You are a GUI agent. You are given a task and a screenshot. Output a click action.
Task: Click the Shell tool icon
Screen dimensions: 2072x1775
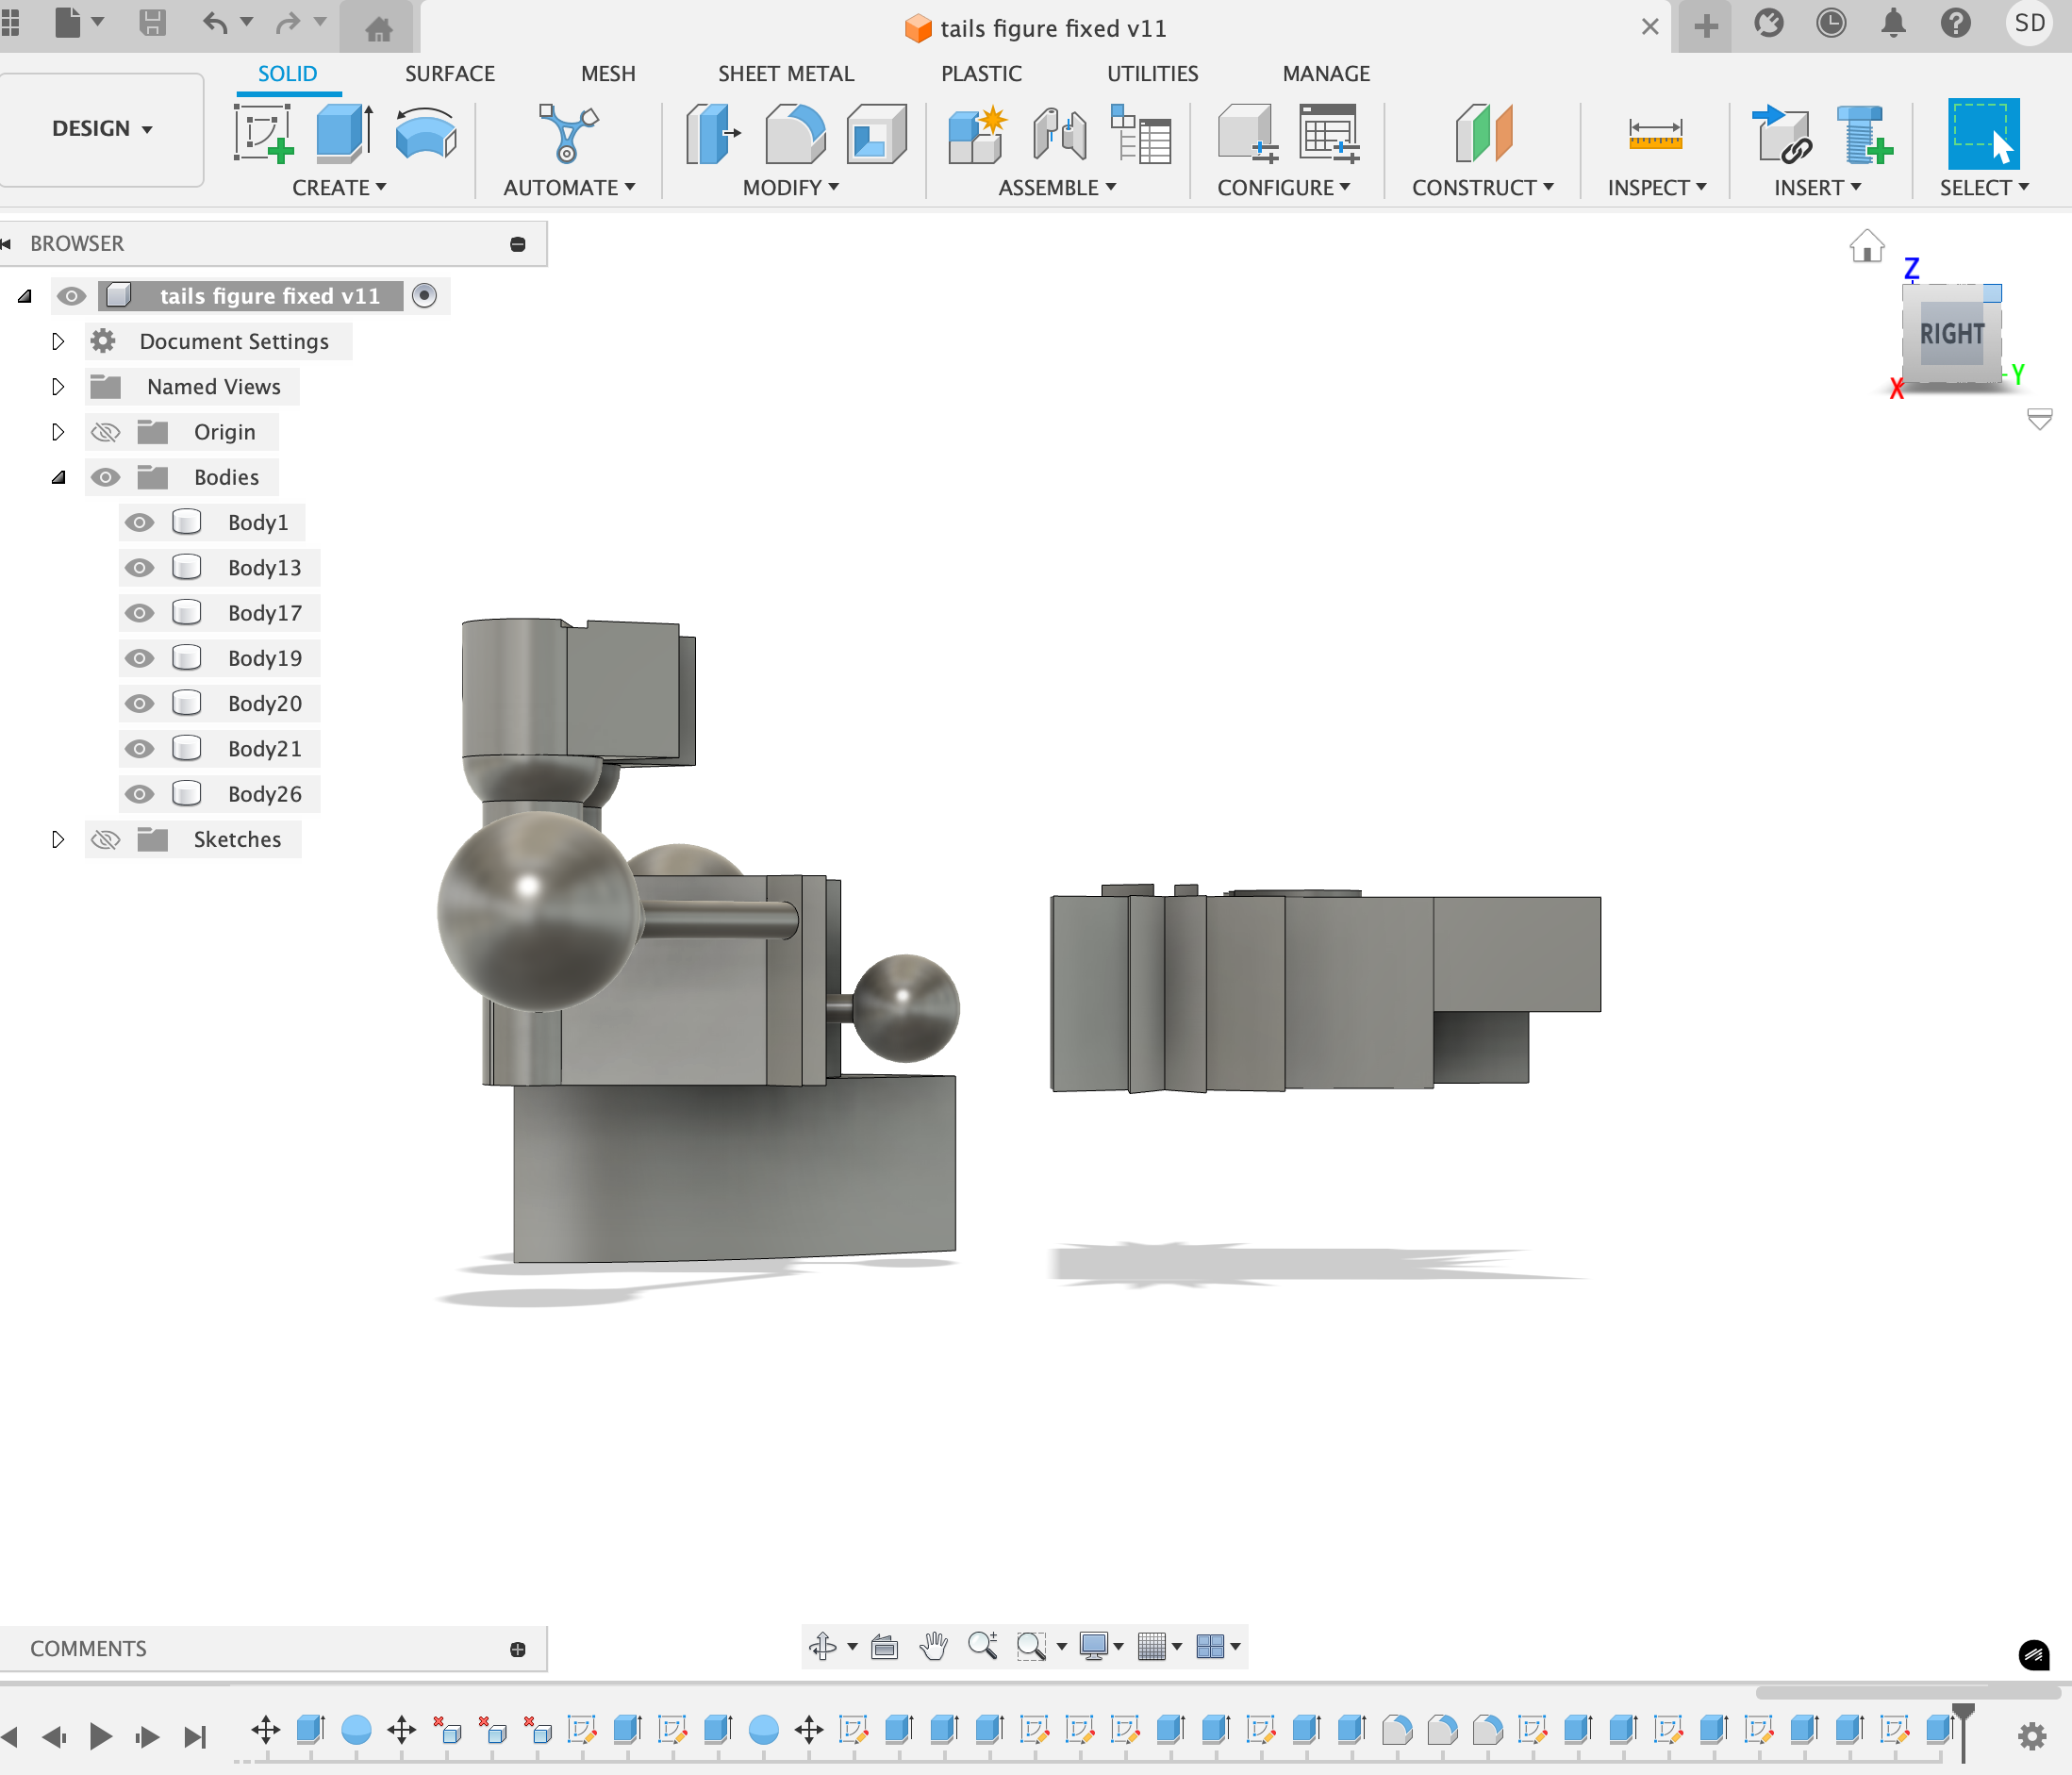click(x=875, y=133)
